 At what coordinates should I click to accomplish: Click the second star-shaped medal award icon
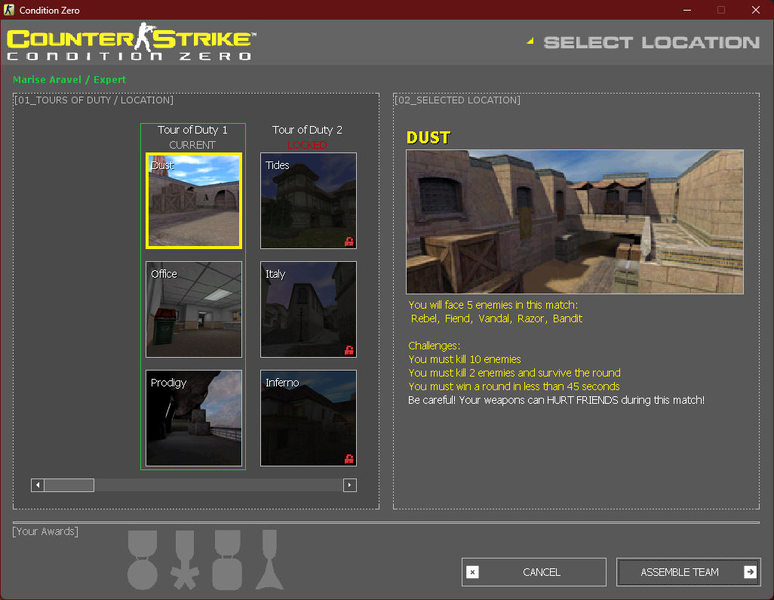(x=185, y=560)
